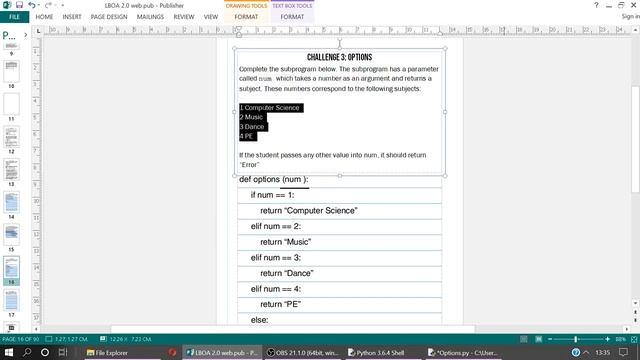Viewport: 640px width, 360px height.
Task: Click the 'elif num == 2:' row
Action: click(340, 227)
